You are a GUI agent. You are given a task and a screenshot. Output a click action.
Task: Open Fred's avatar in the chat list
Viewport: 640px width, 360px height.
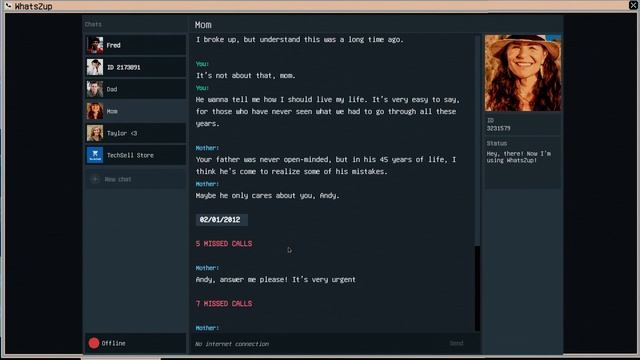point(95,45)
